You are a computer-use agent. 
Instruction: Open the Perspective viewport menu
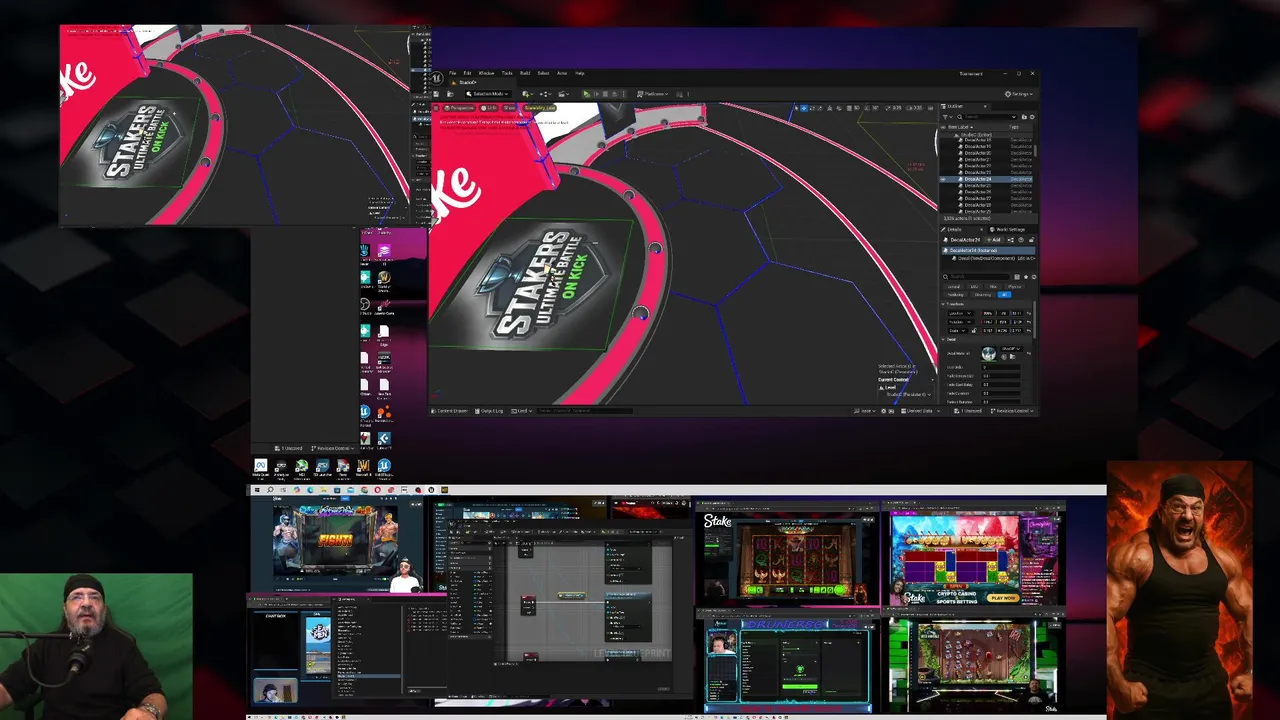click(460, 108)
